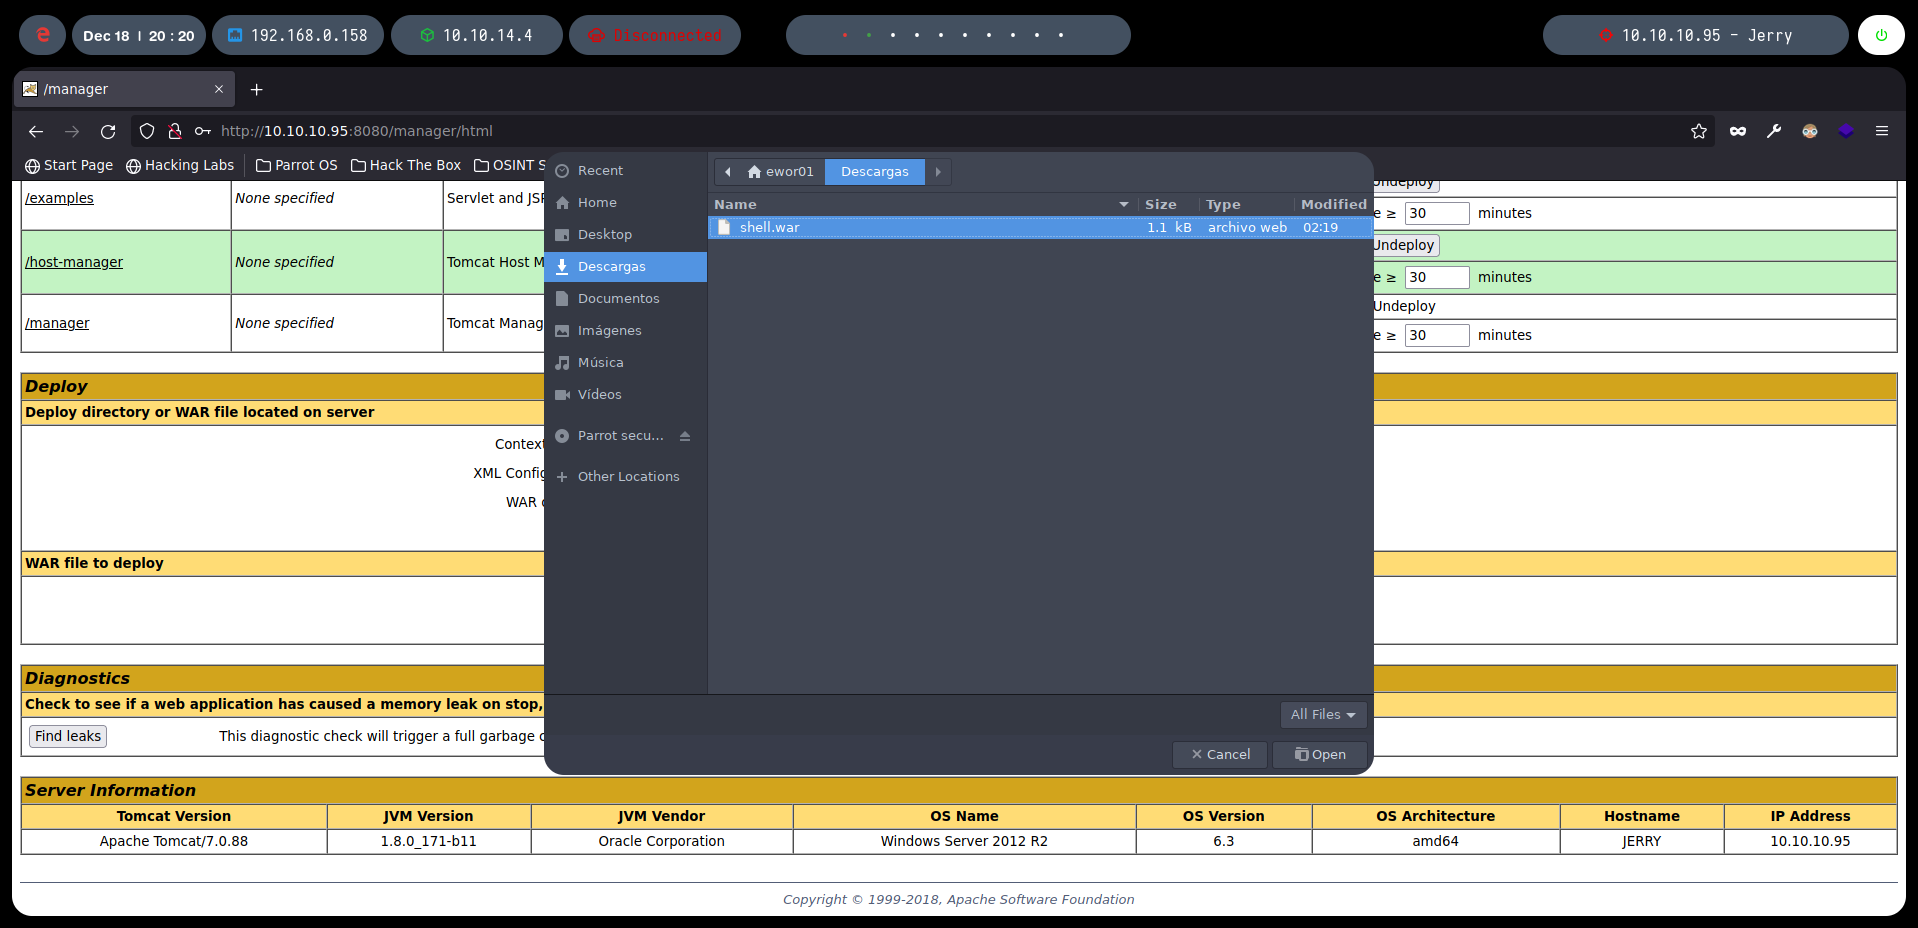This screenshot has width=1918, height=928.
Task: Close the /manager tab
Action: pos(219,89)
